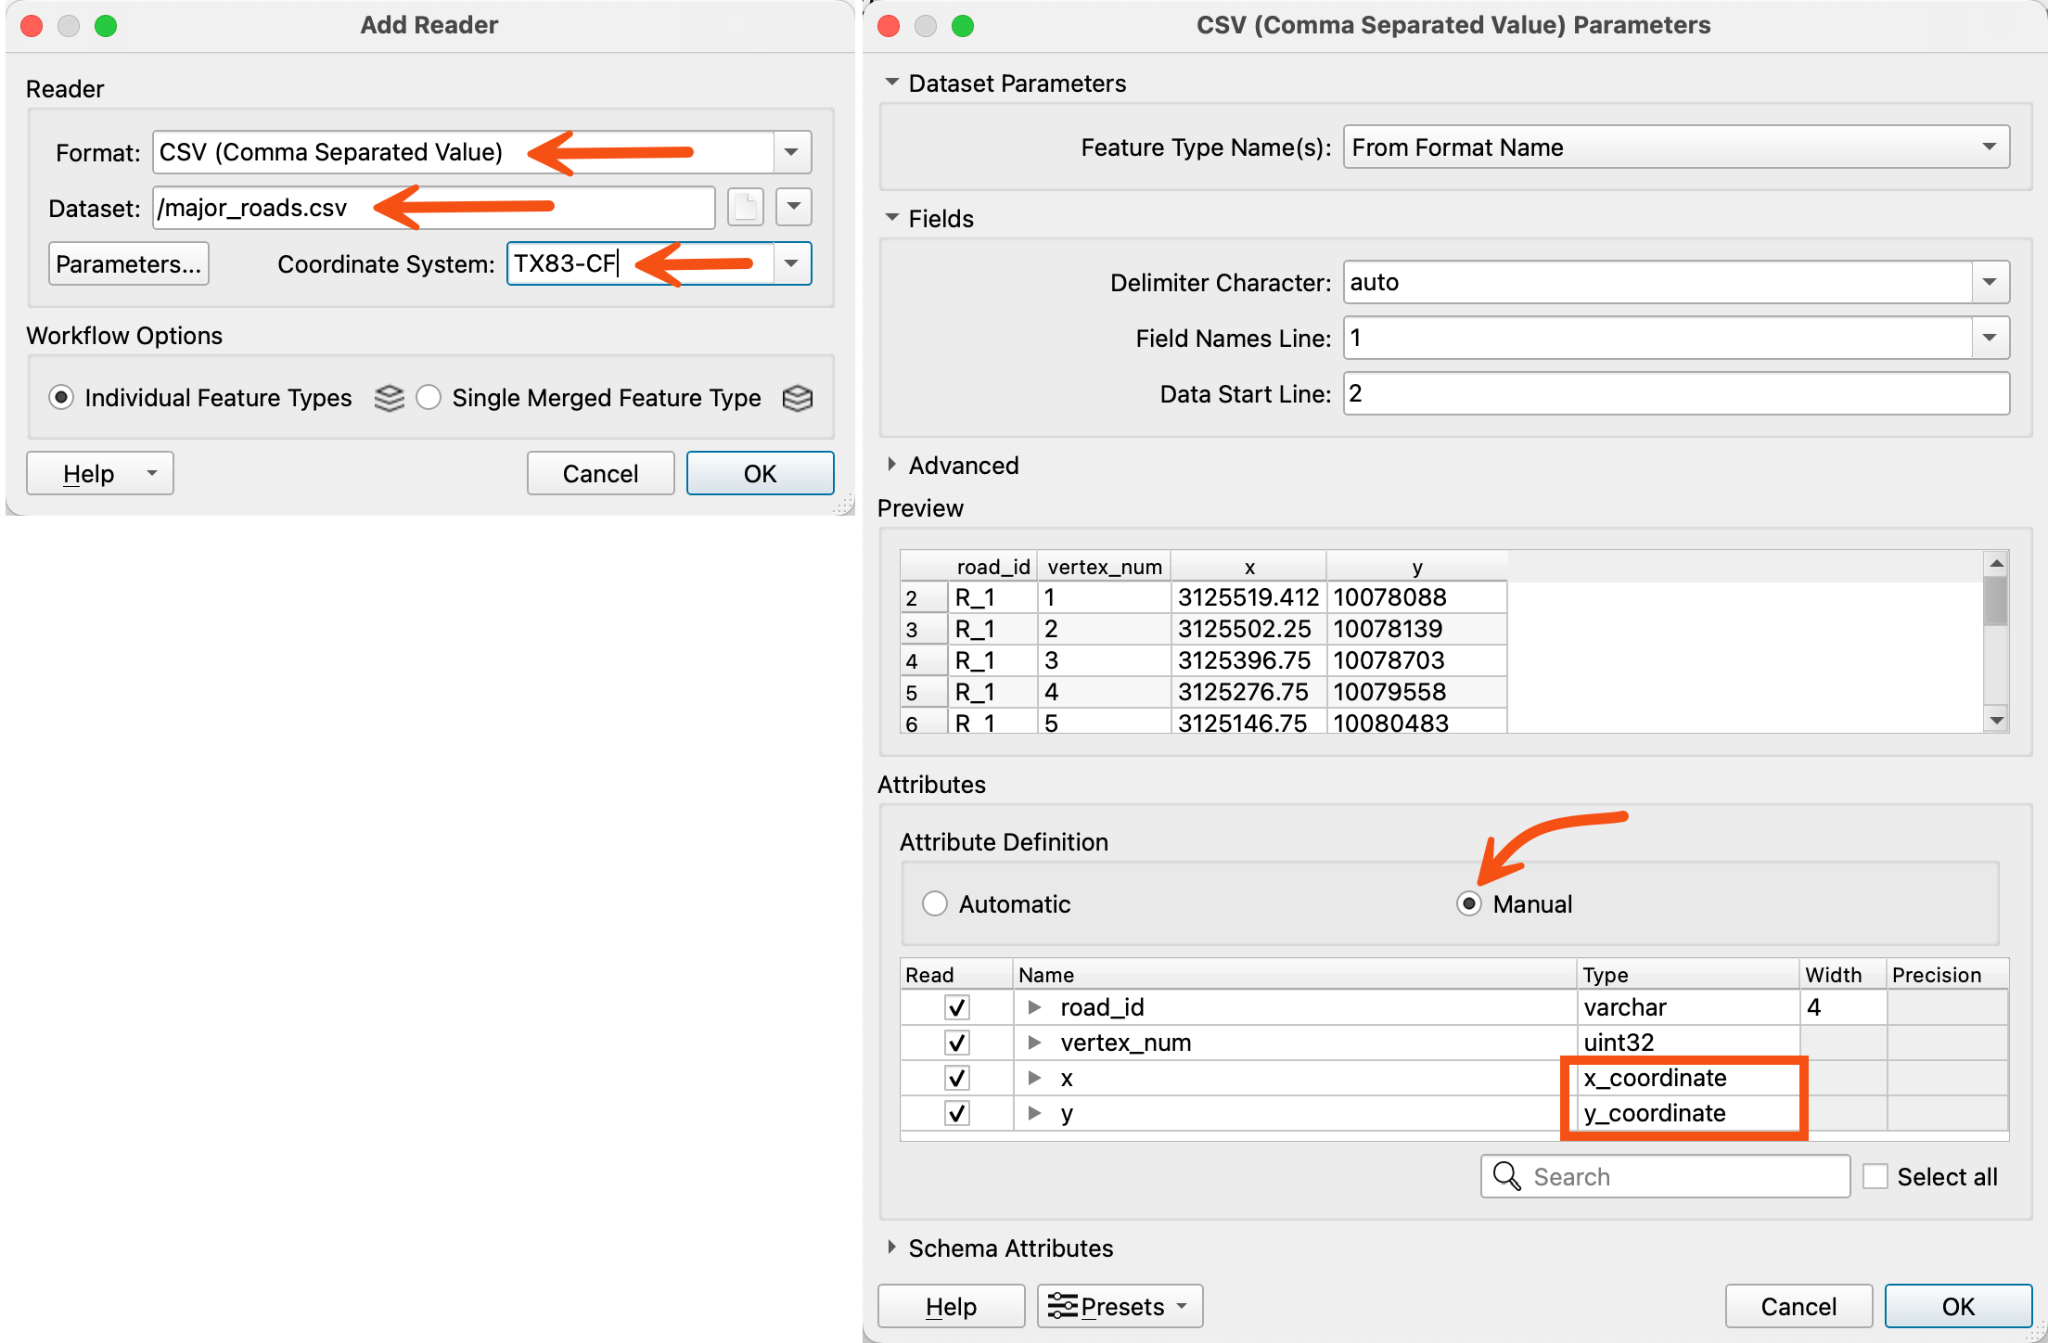This screenshot has width=2048, height=1343.
Task: Click Cancel in the Add Reader window
Action: (600, 473)
